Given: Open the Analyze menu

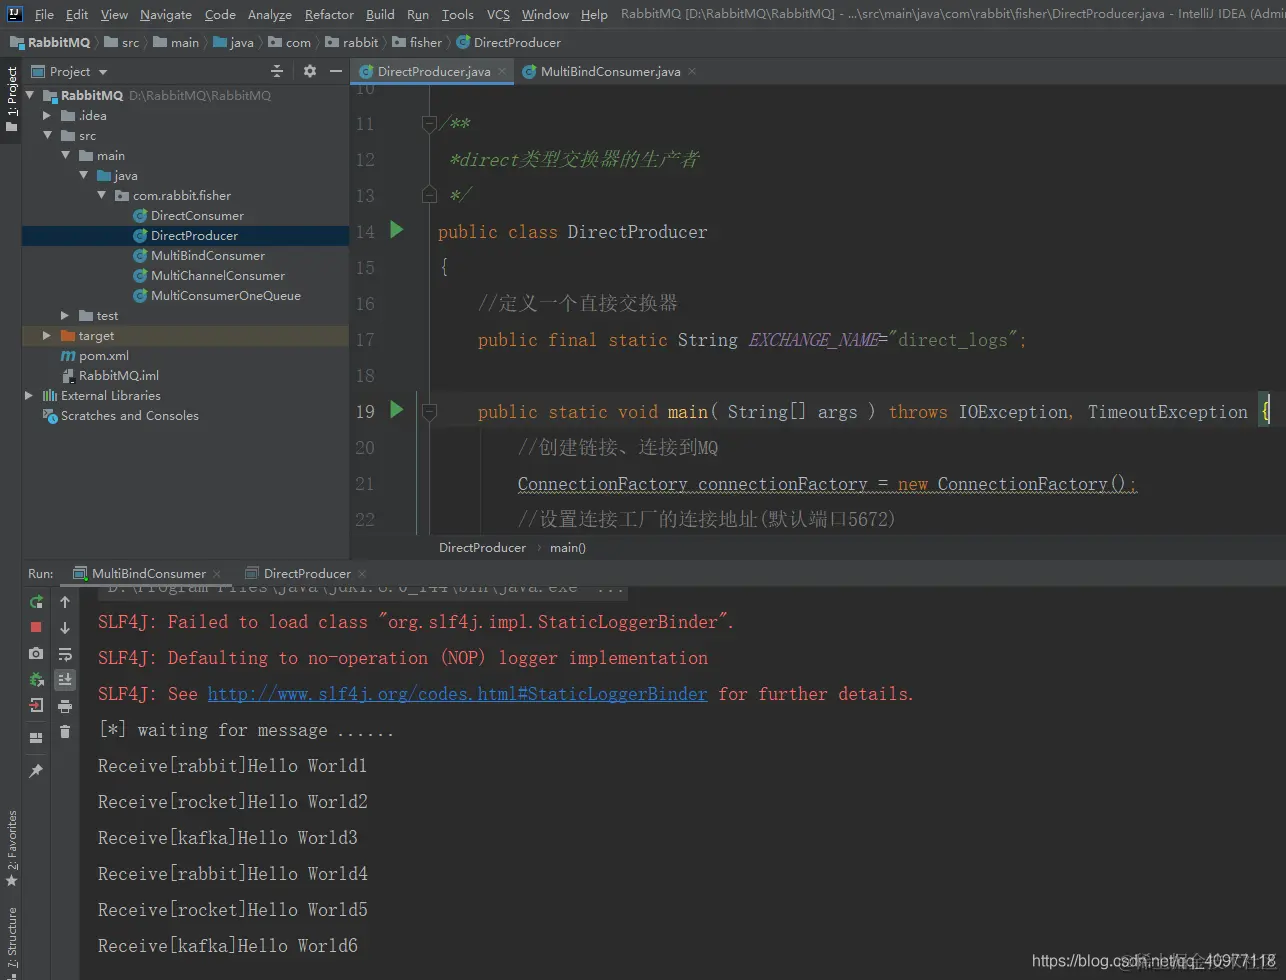Looking at the screenshot, I should pyautogui.click(x=270, y=14).
